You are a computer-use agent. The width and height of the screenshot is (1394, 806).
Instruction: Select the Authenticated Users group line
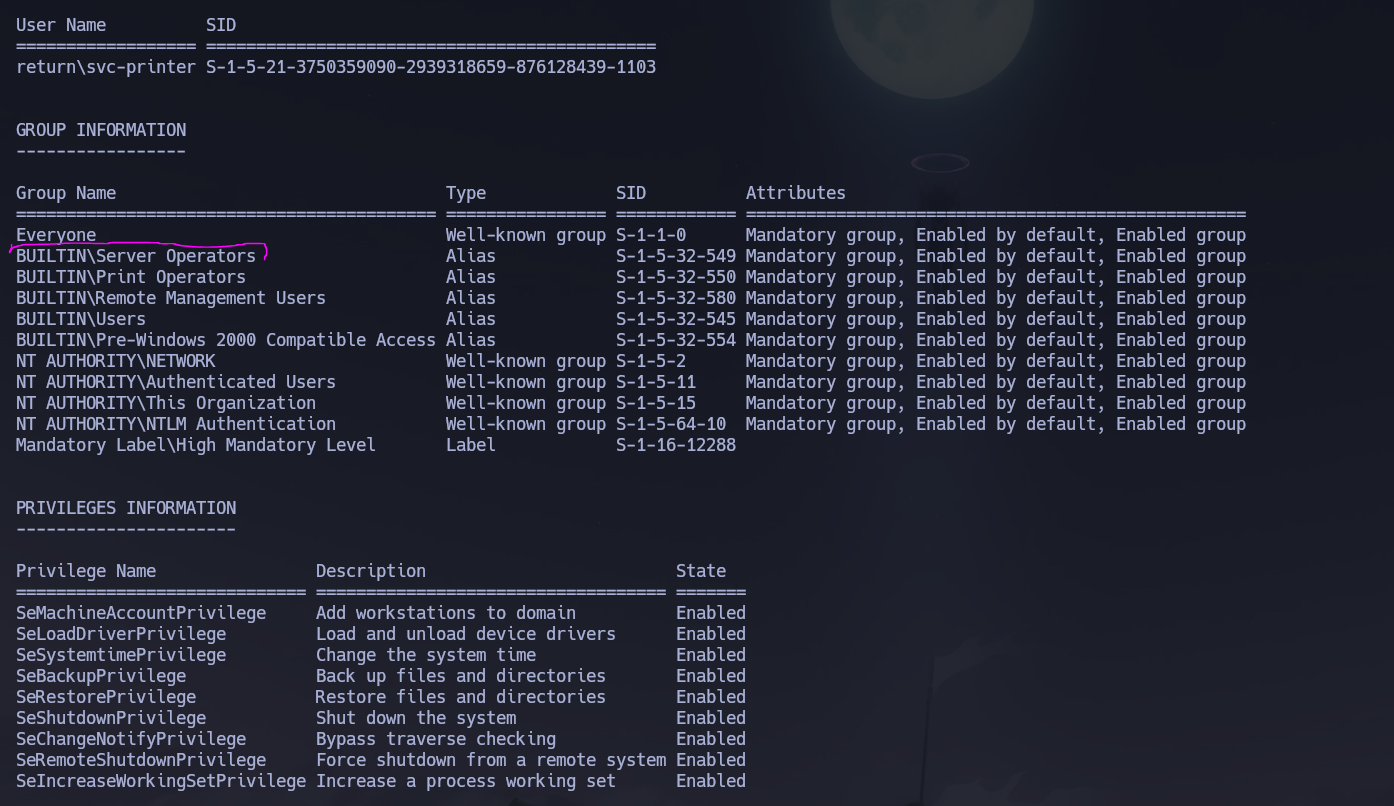click(175, 382)
